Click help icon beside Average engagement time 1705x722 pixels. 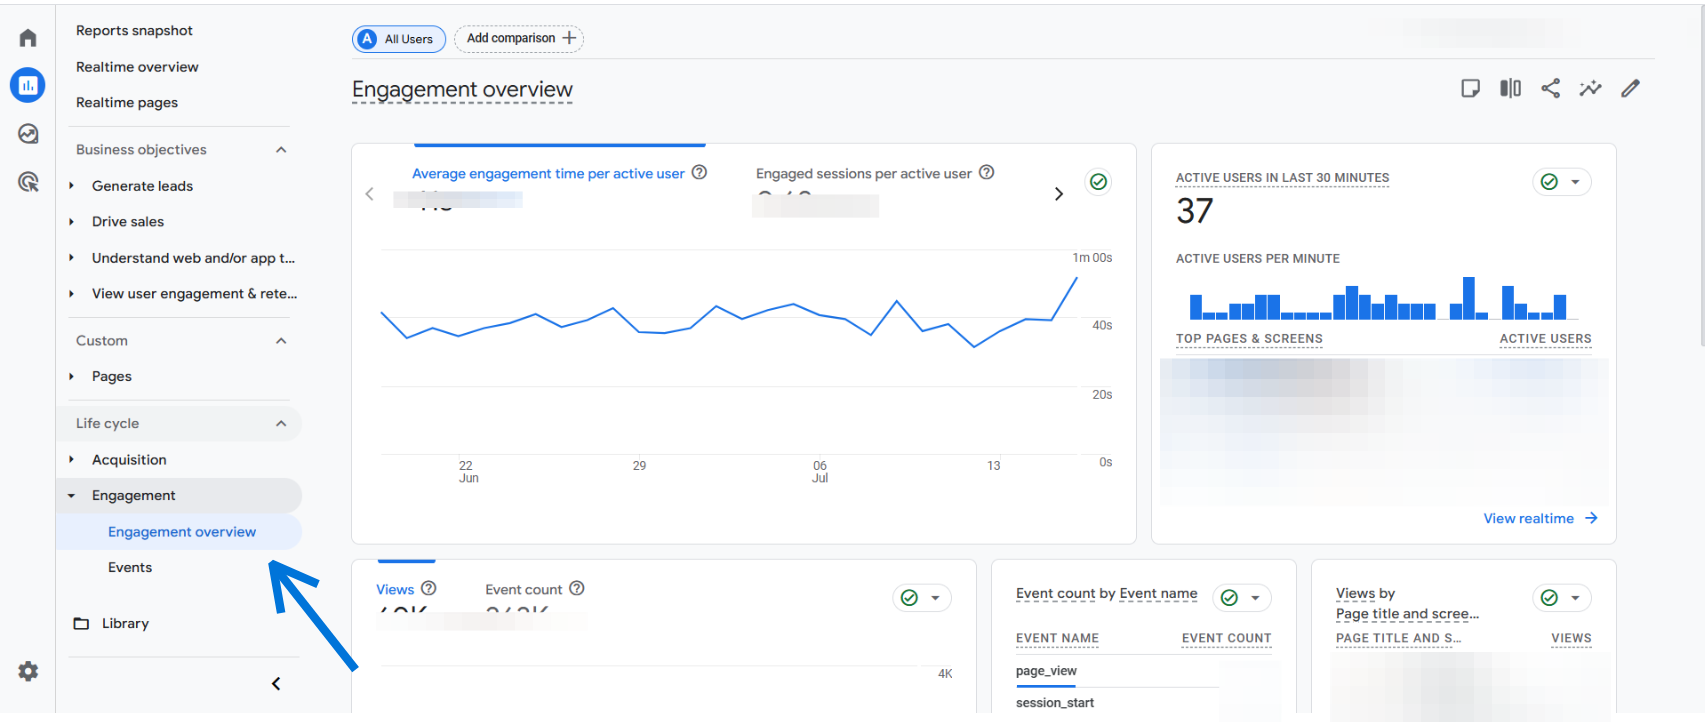[700, 172]
